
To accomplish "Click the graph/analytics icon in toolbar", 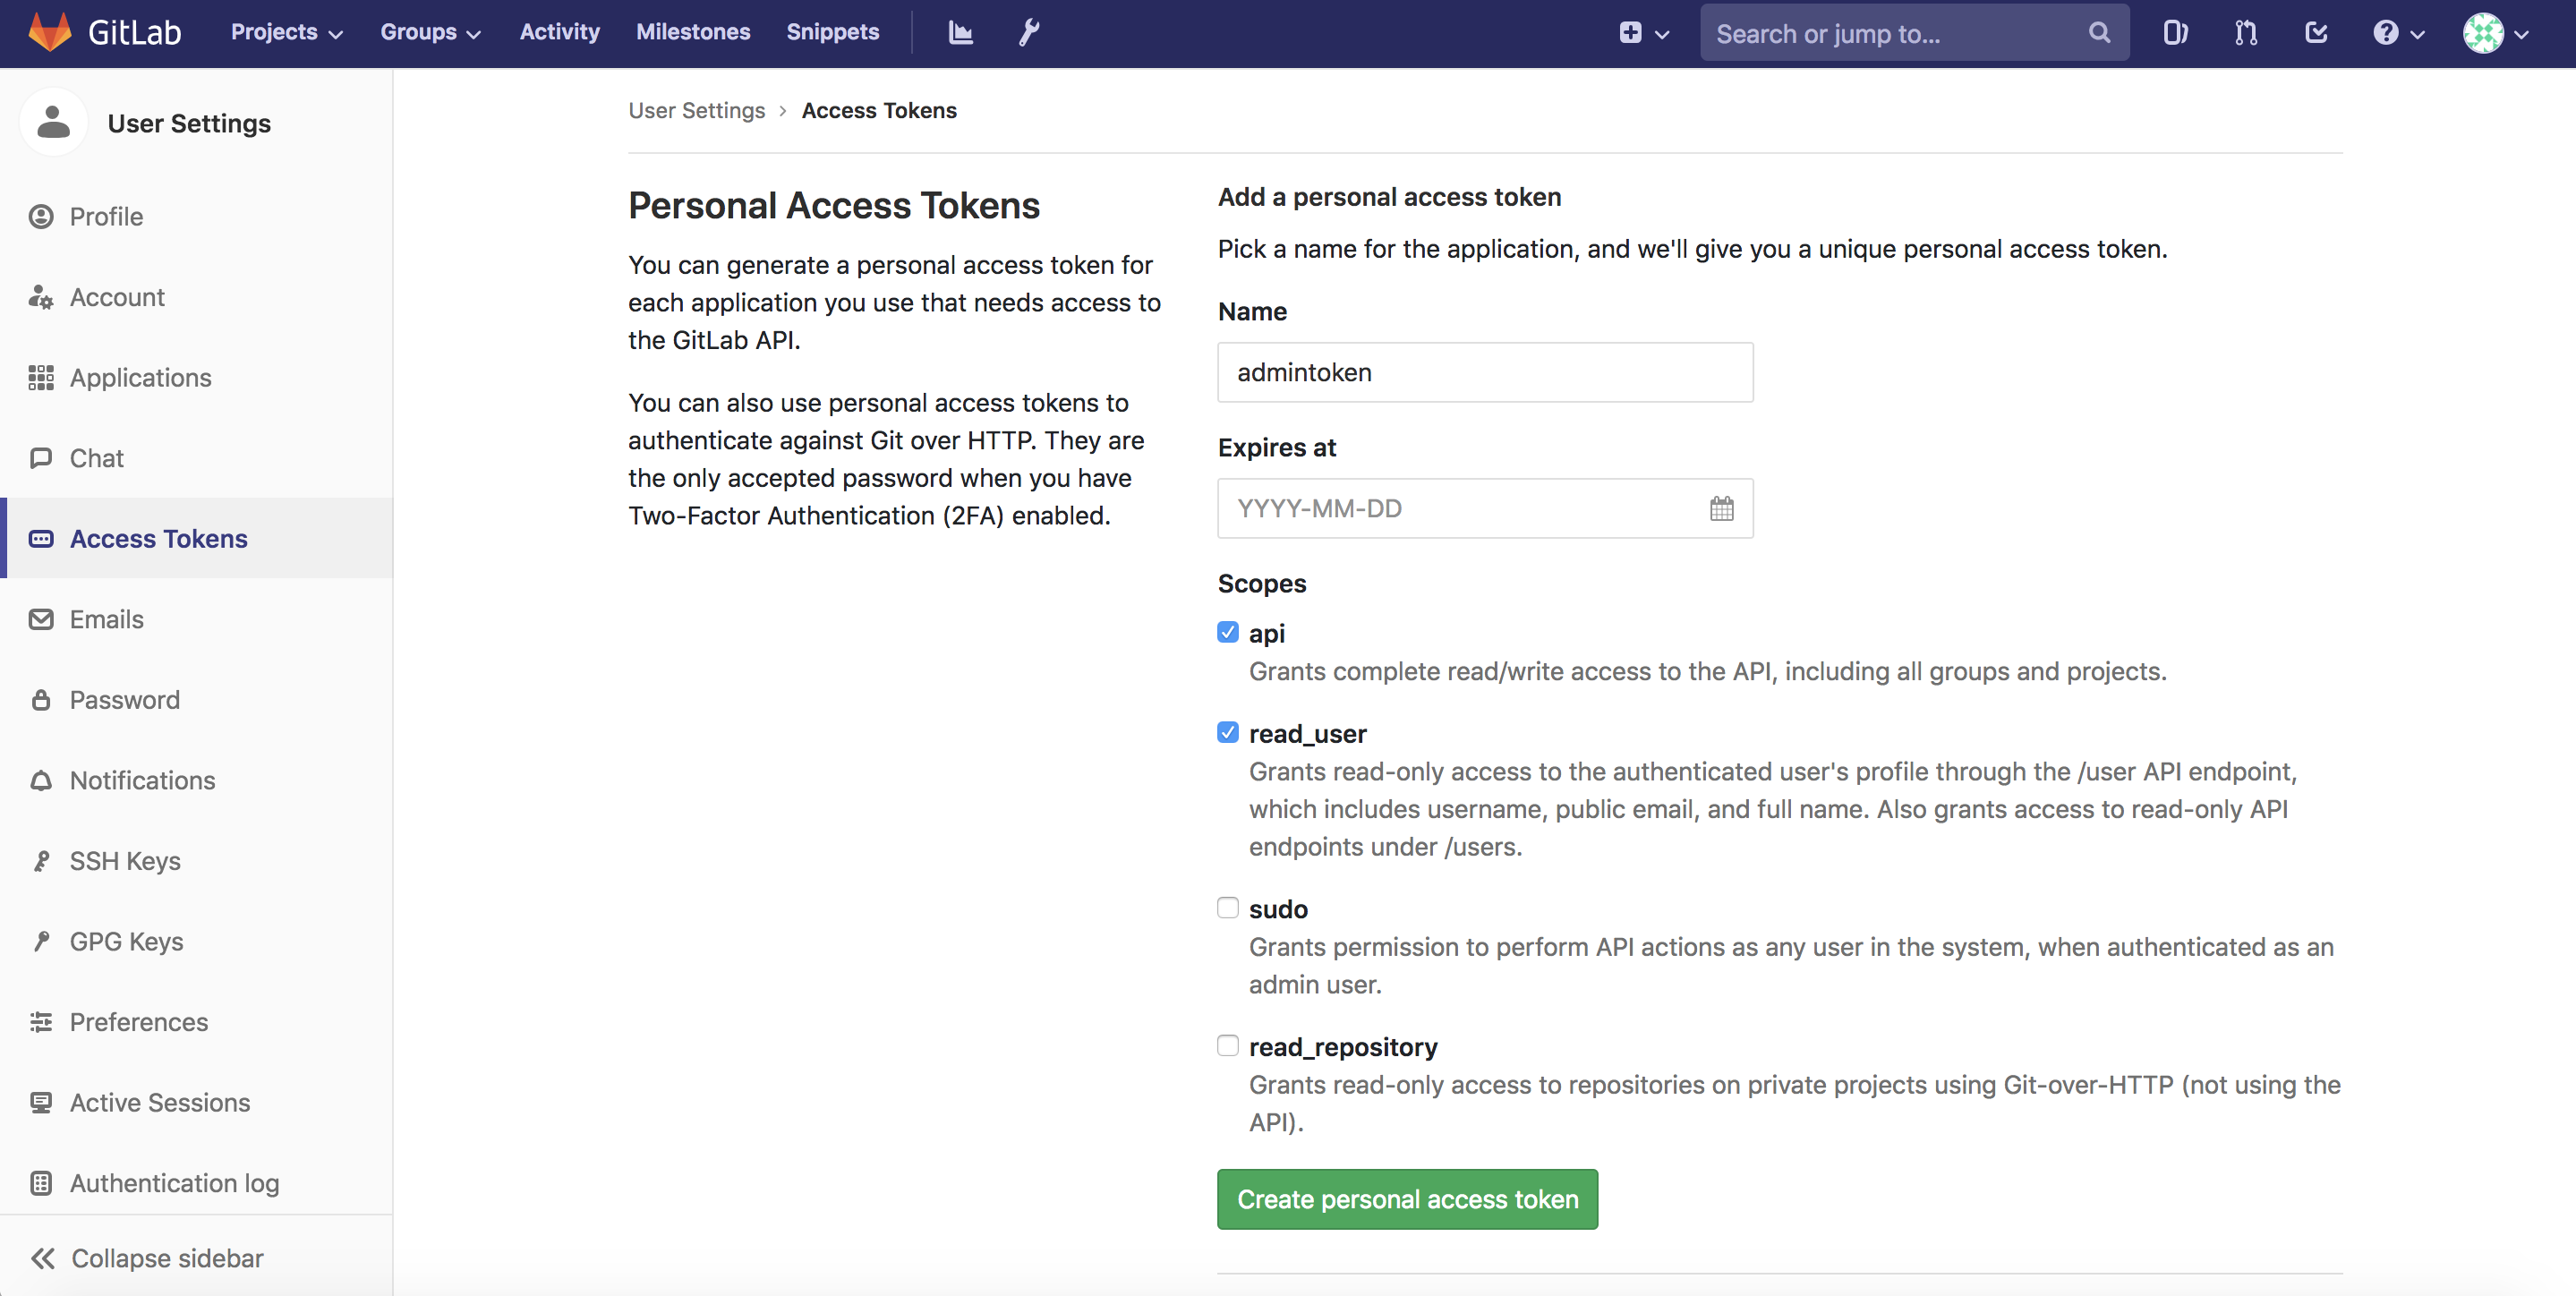I will (x=961, y=31).
